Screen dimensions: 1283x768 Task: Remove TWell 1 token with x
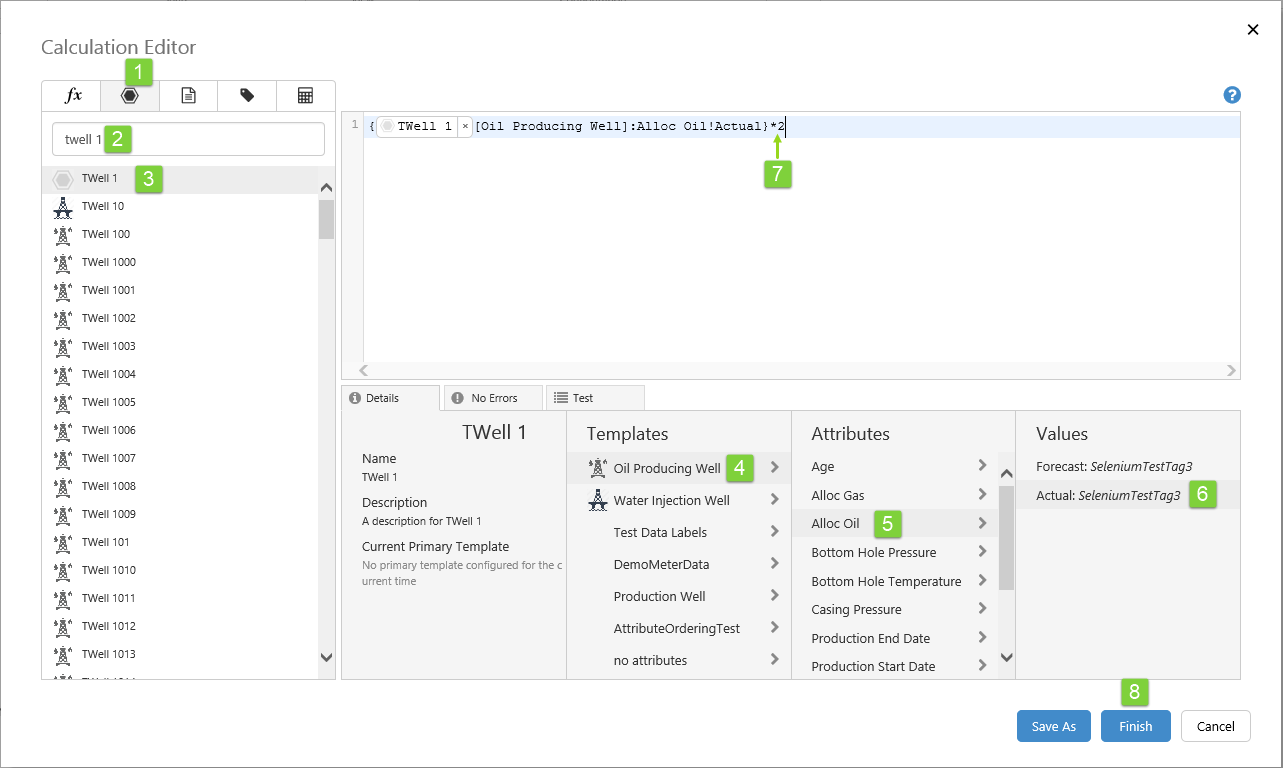465,127
